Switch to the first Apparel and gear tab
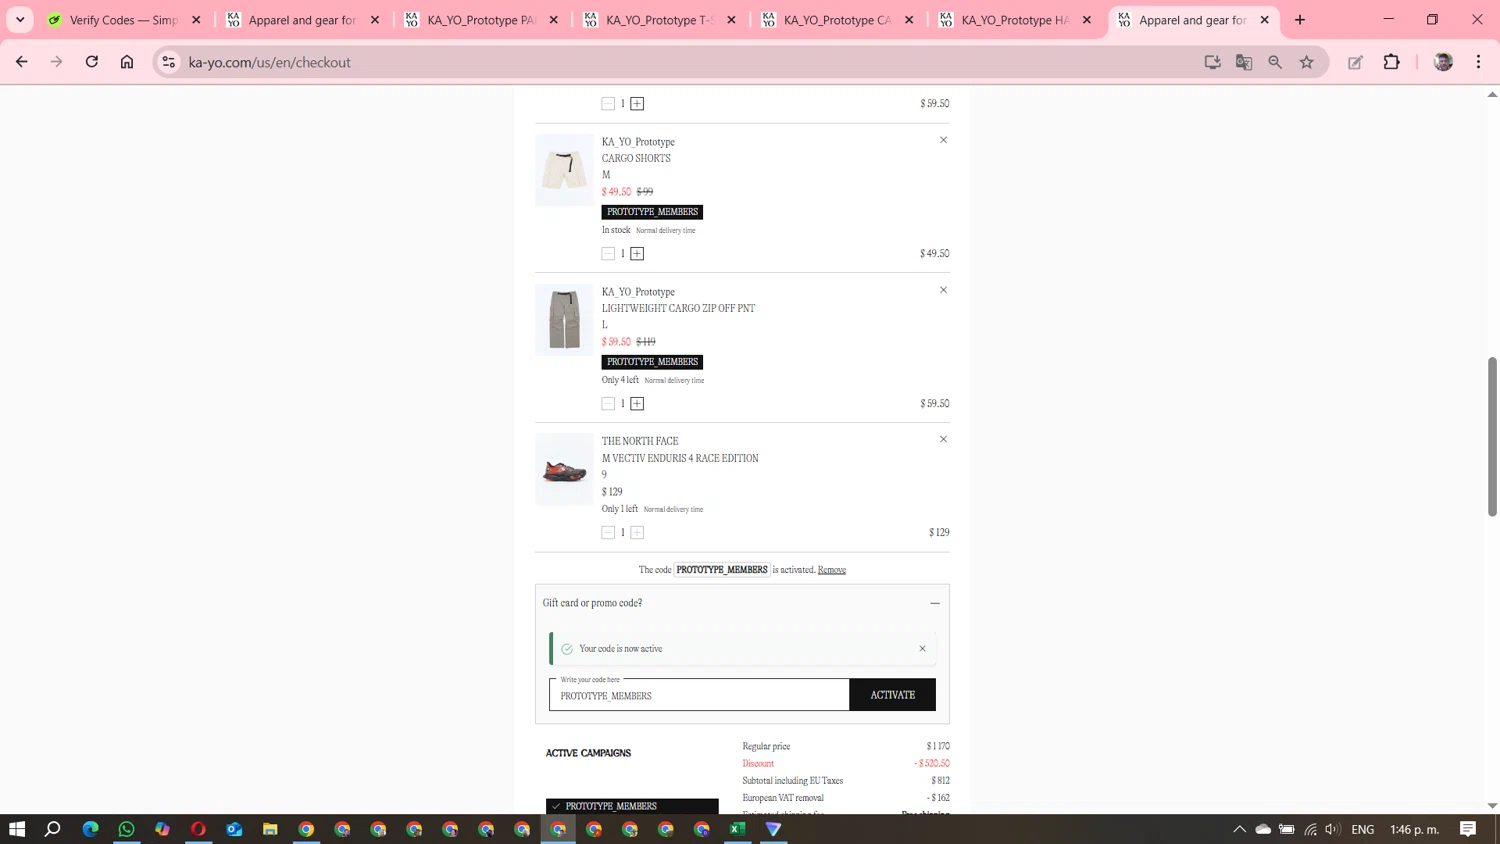The width and height of the screenshot is (1500, 844). pos(303,20)
